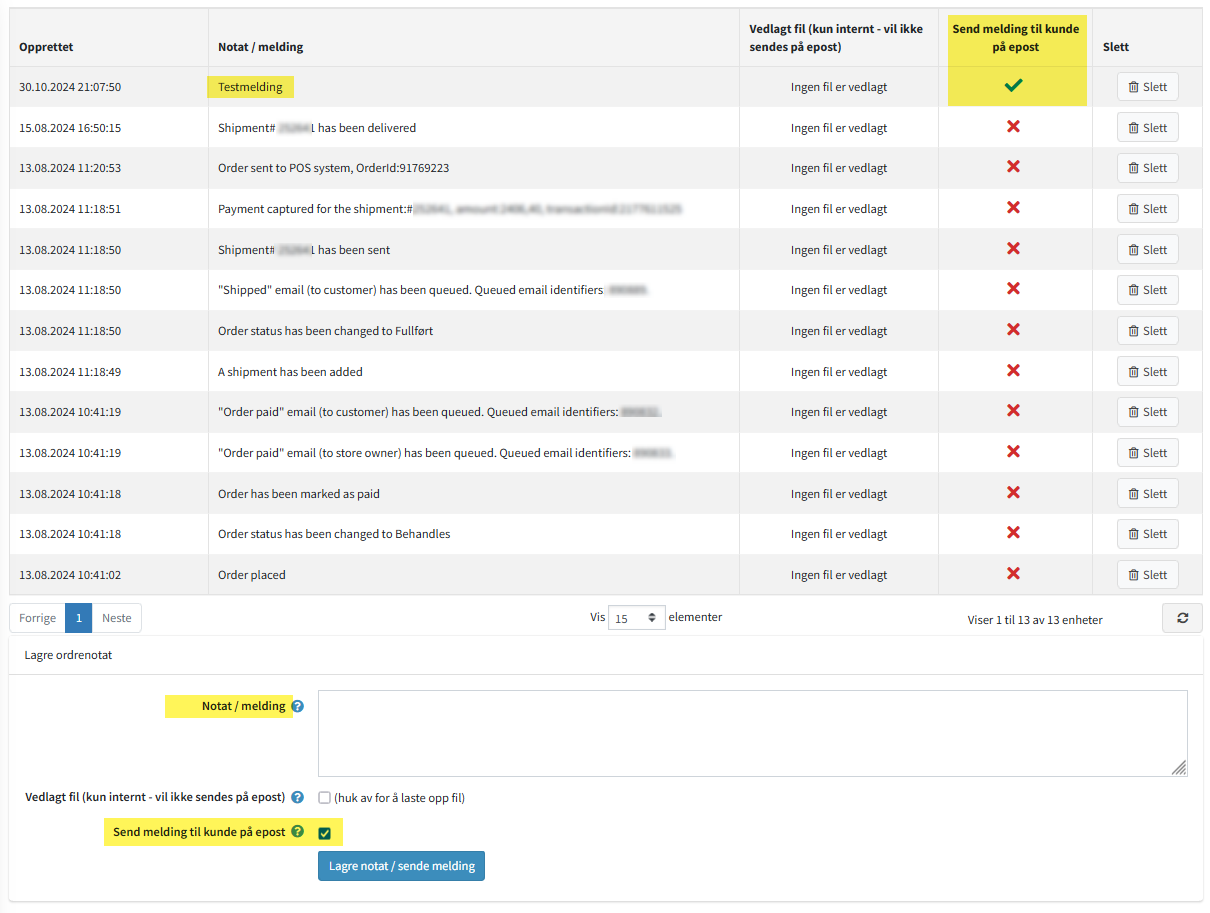
Task: Click the refresh icon button below the table
Action: coord(1182,618)
